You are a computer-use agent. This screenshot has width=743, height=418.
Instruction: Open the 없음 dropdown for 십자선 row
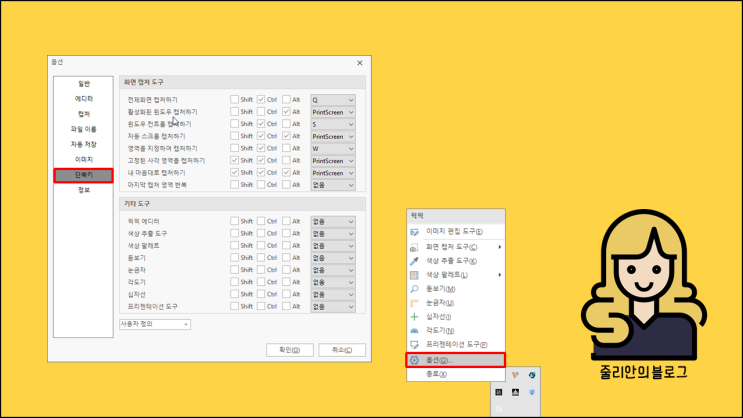point(333,295)
